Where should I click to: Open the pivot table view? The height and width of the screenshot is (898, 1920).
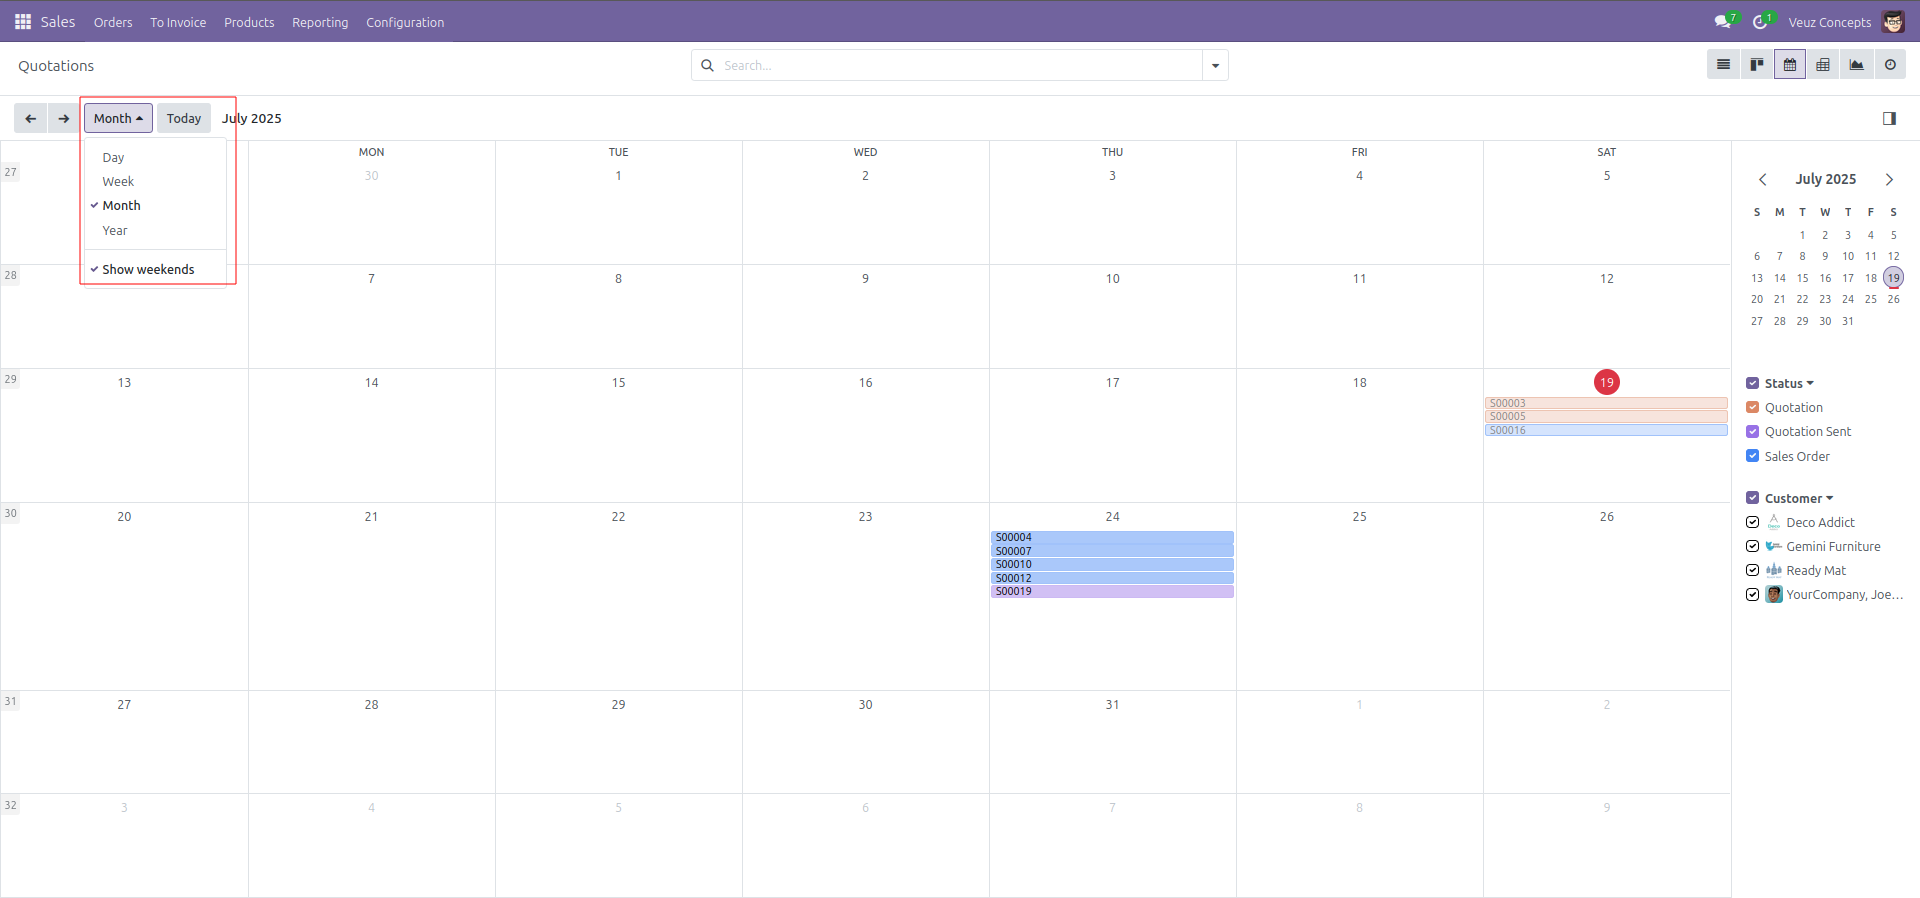pos(1823,65)
